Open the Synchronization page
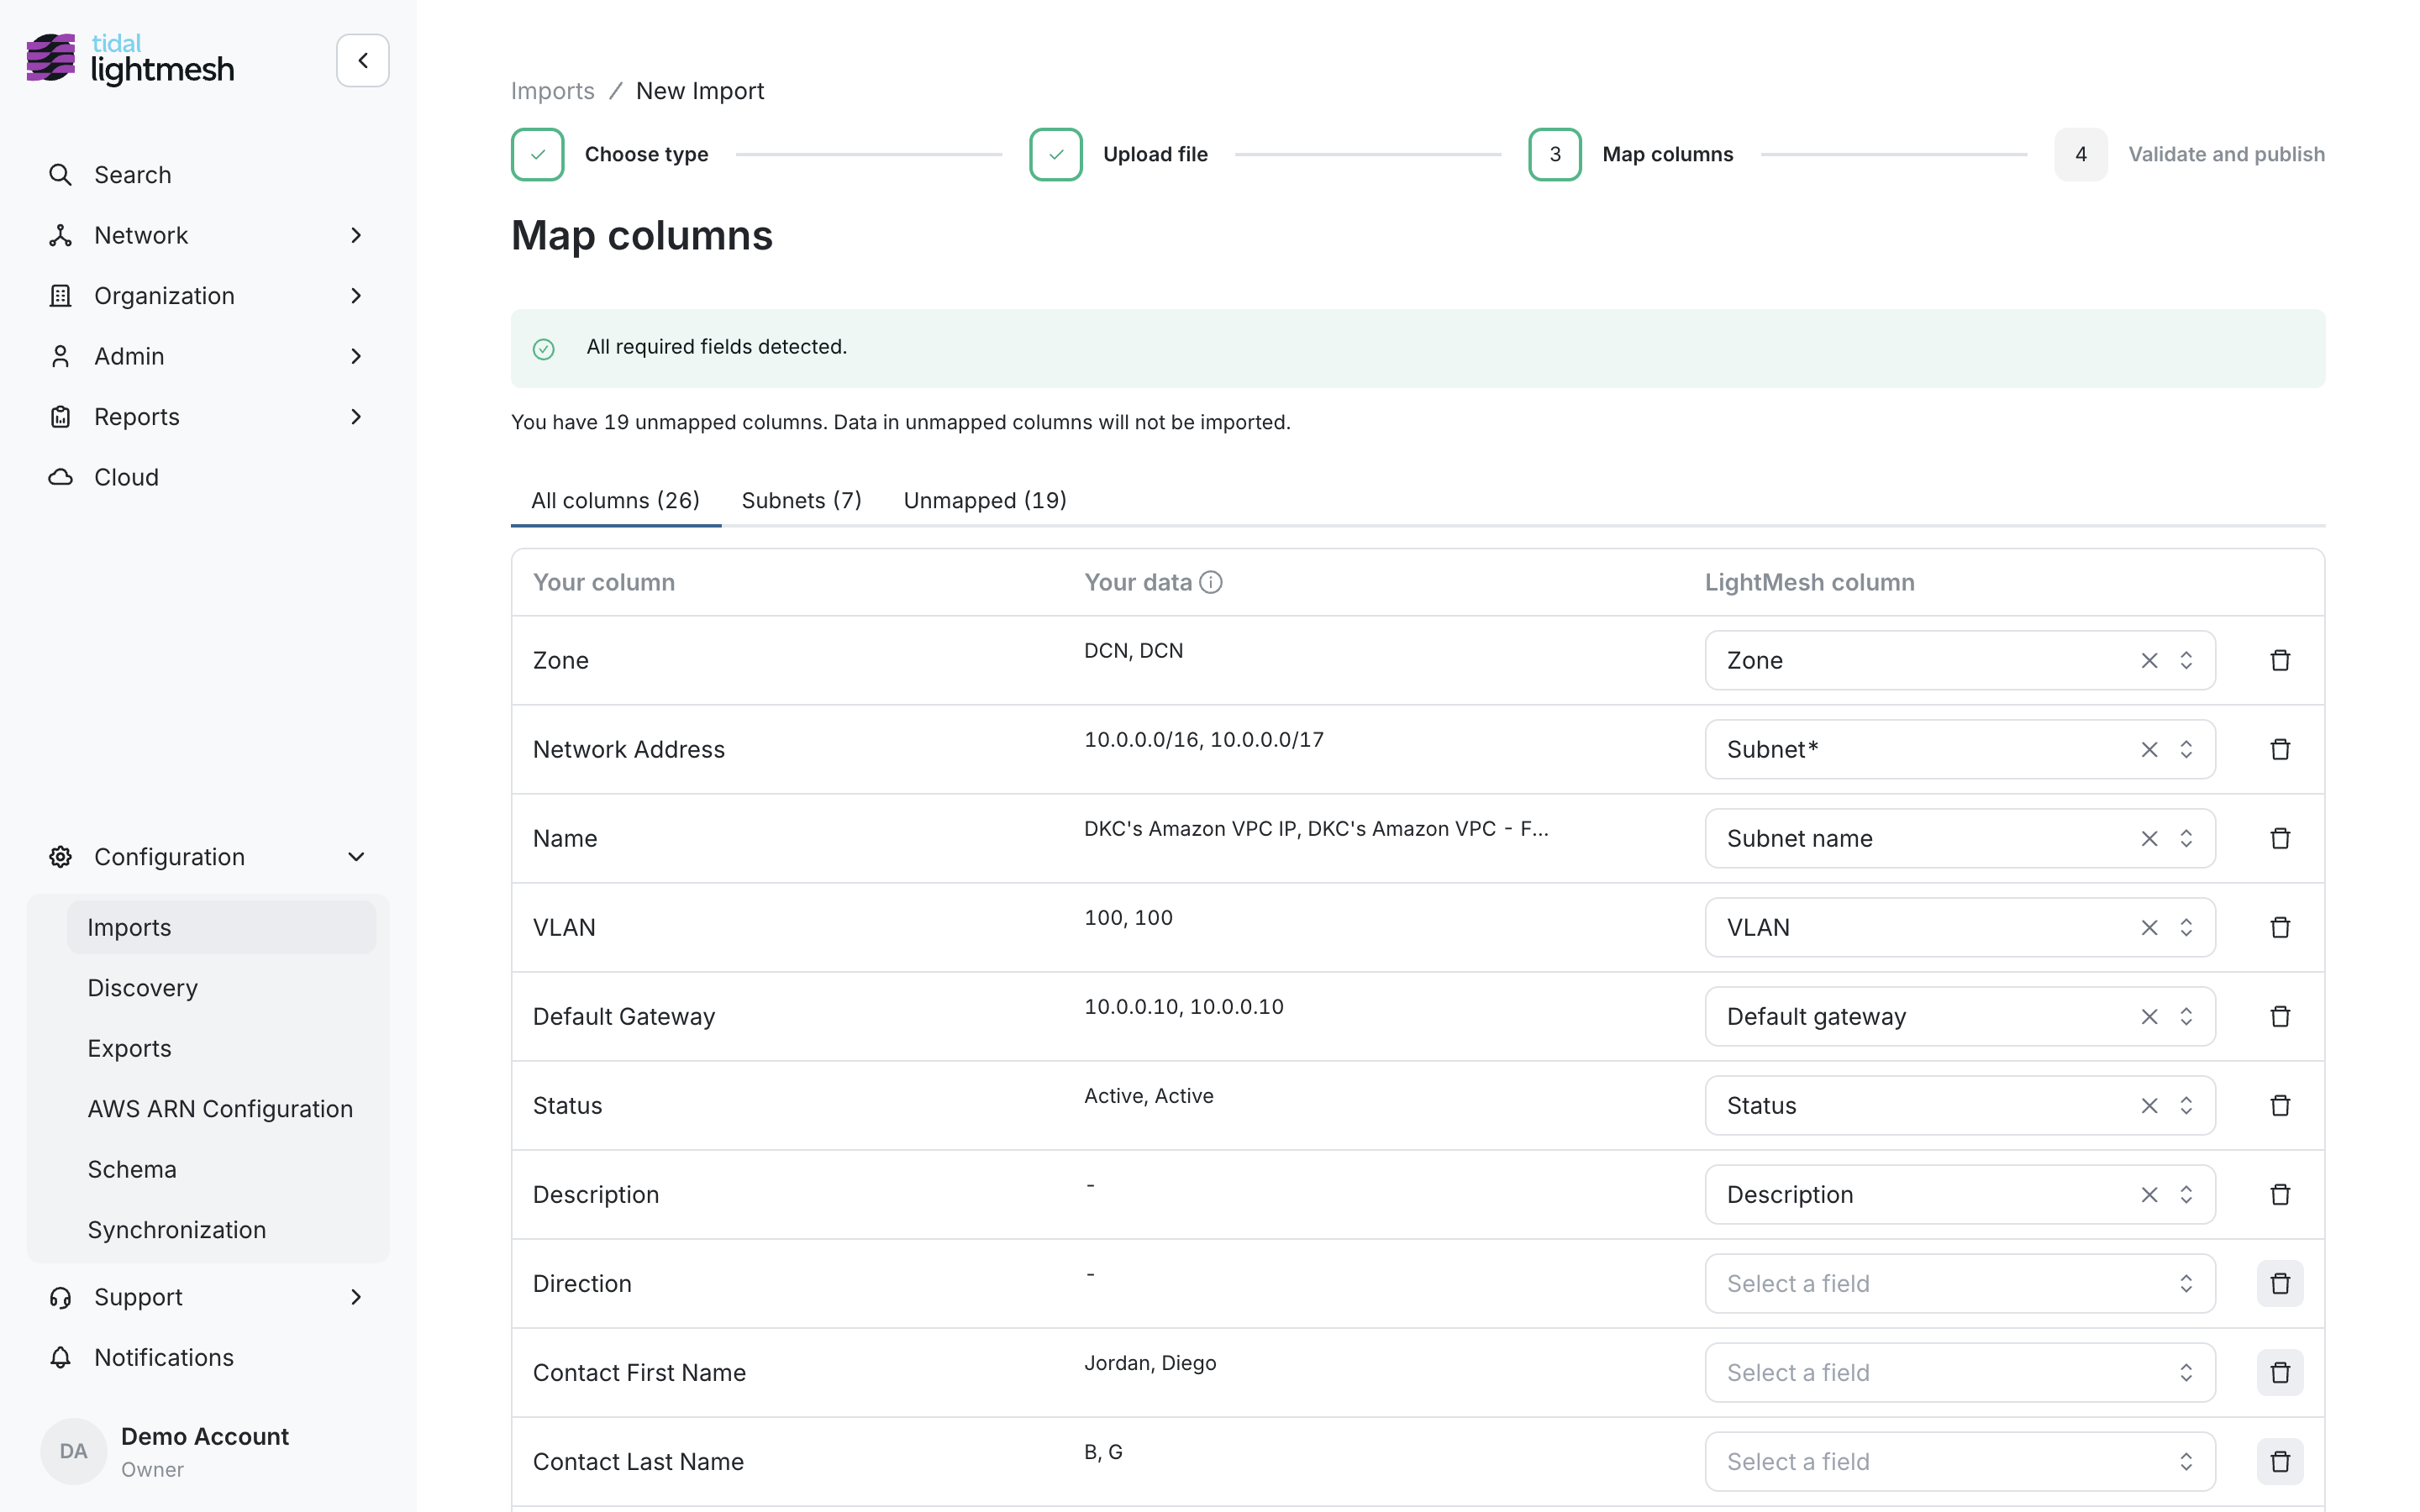Screen dimensions: 2420x1512 pyautogui.click(x=222, y=1230)
